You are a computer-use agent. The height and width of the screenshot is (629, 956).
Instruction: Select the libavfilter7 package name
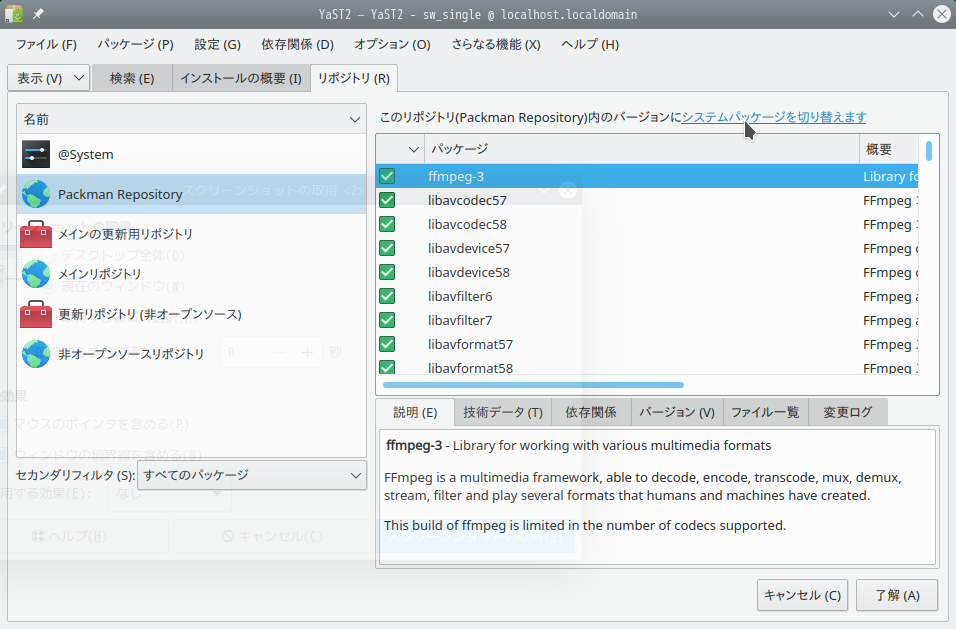[460, 320]
